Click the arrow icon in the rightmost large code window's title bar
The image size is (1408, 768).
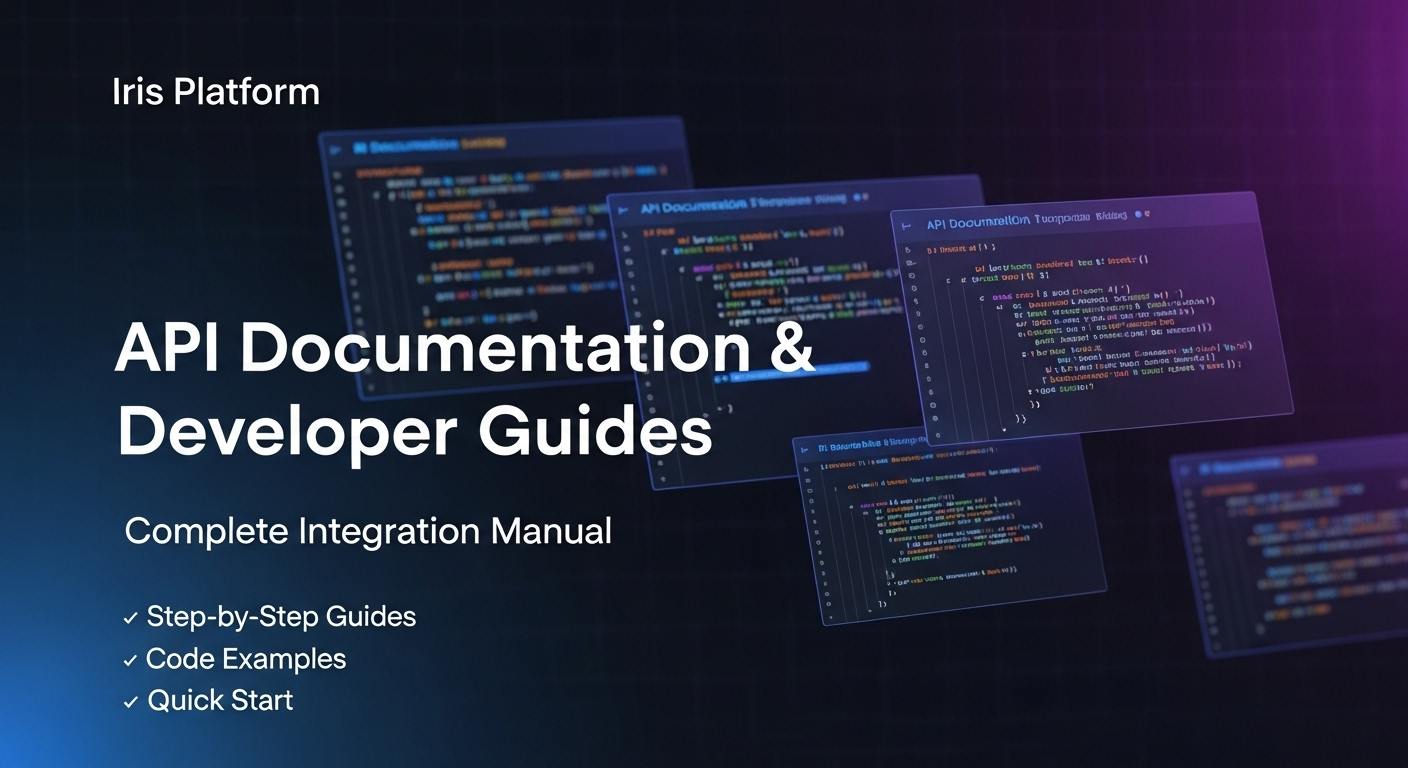tap(908, 227)
